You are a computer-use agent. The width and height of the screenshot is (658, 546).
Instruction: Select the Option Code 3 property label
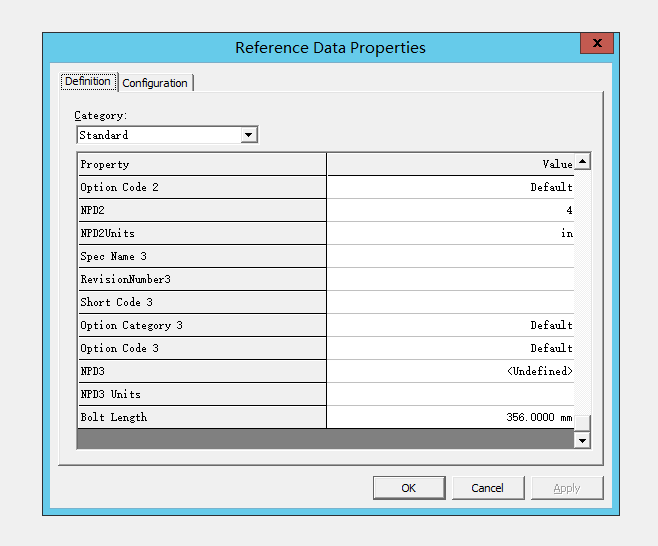click(x=202, y=348)
